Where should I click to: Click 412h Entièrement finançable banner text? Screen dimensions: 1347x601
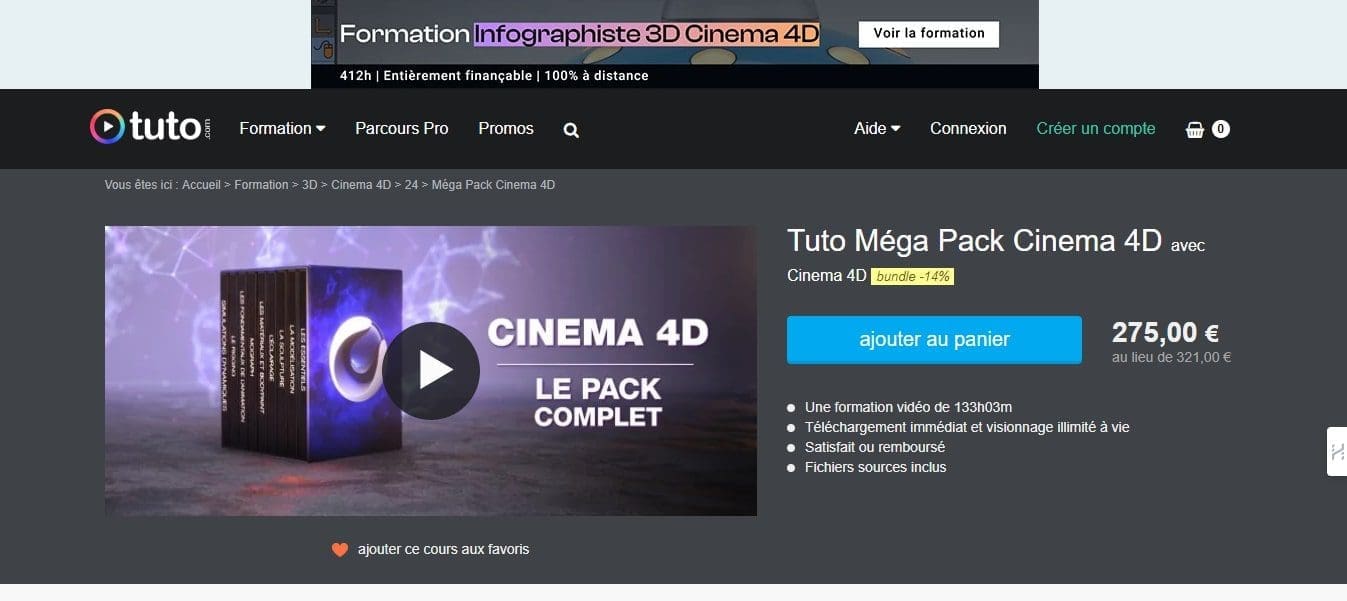point(494,76)
